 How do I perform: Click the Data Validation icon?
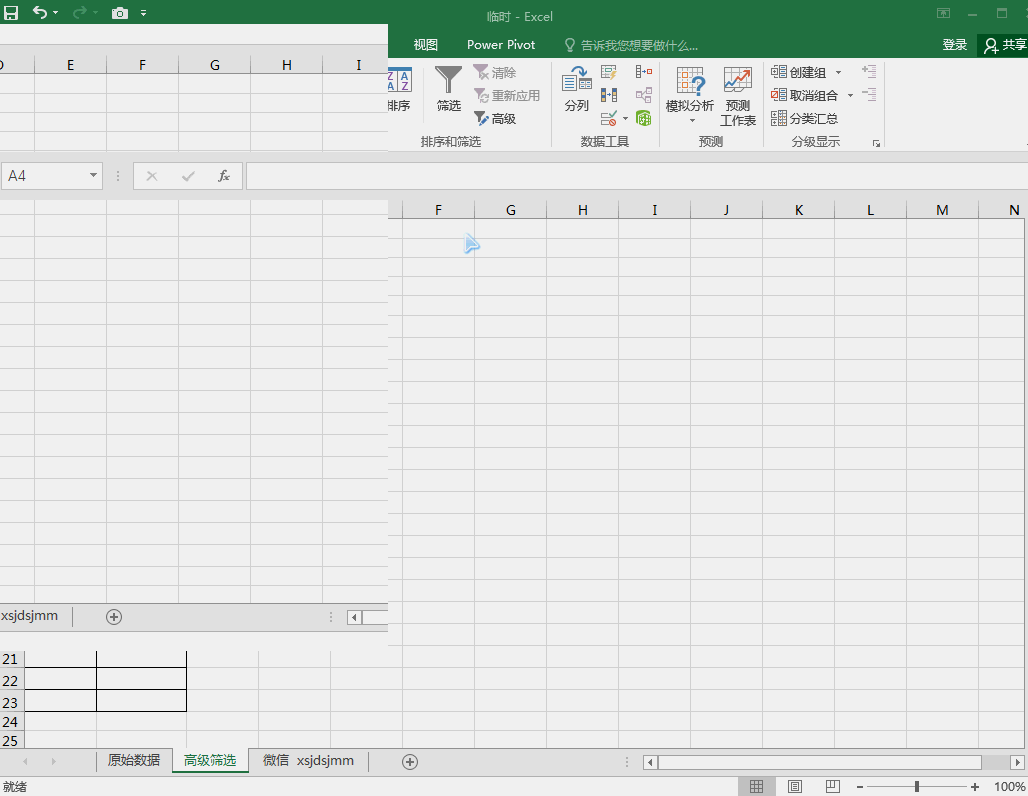click(x=609, y=119)
